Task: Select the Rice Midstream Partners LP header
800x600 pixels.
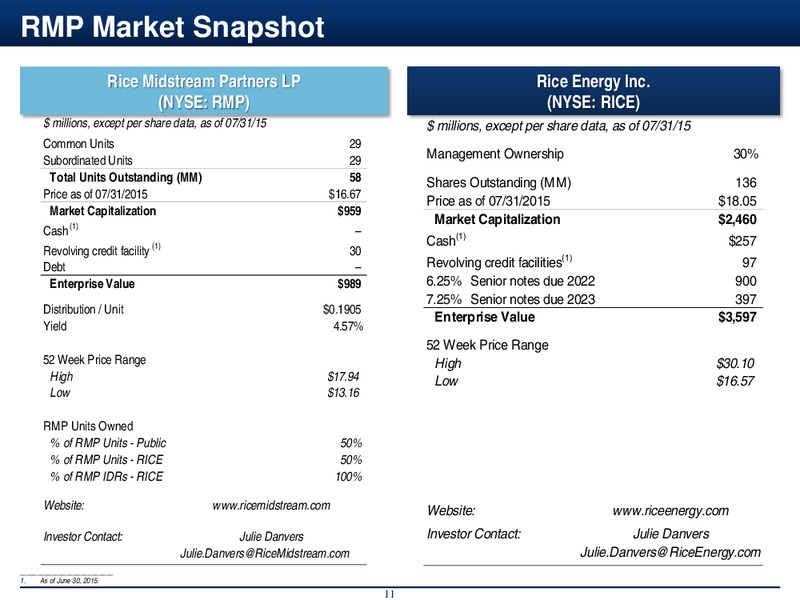Action: pos(204,91)
